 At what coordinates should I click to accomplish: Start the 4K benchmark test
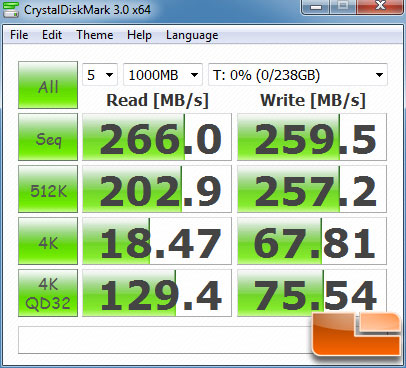pyautogui.click(x=48, y=241)
